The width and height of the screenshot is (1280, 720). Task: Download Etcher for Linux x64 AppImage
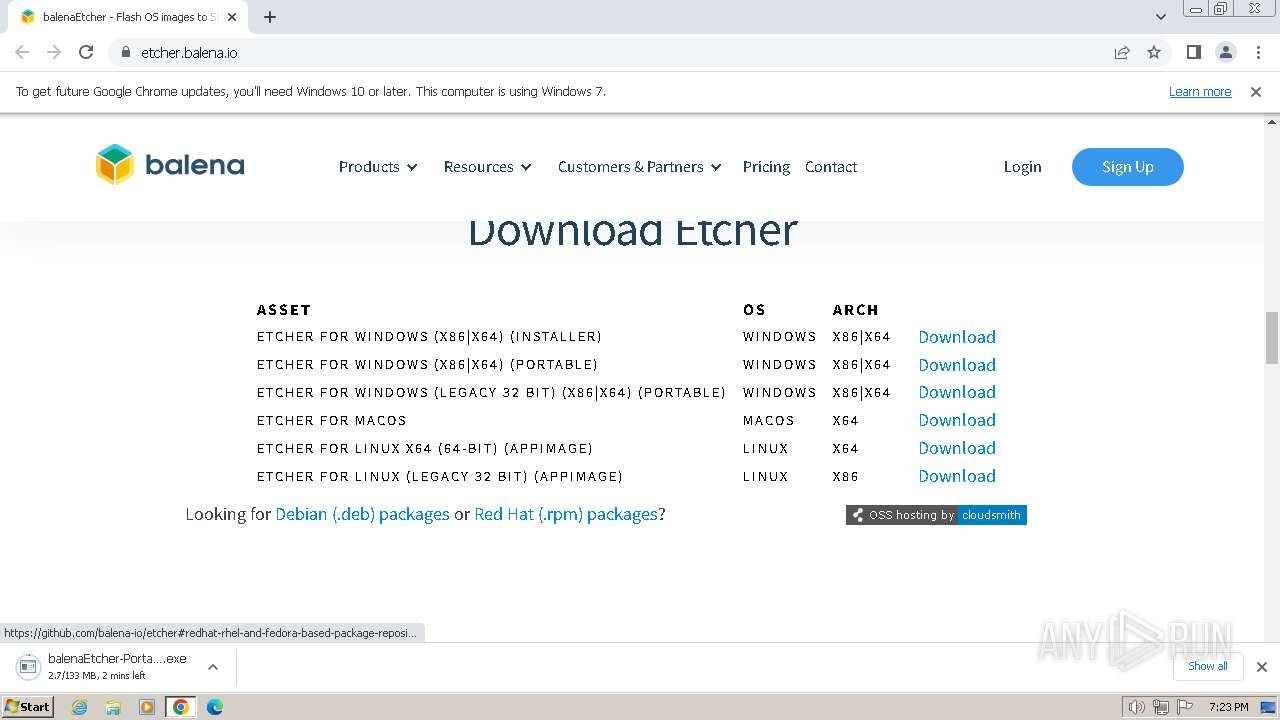click(x=957, y=448)
